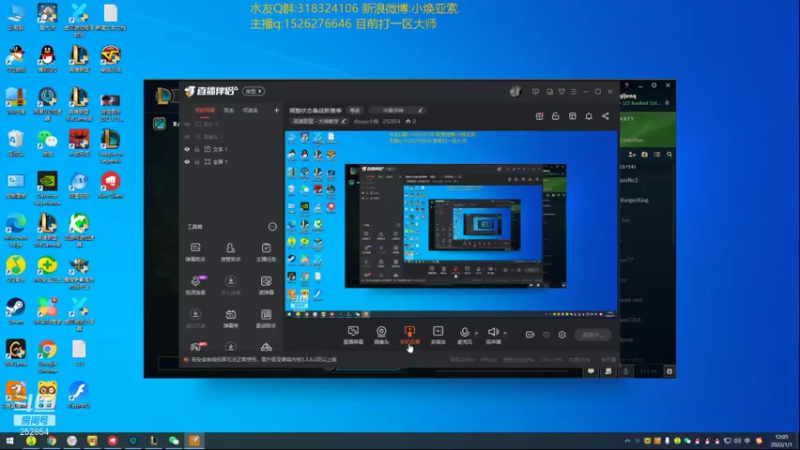The height and width of the screenshot is (450, 800).
Task: Open the hamburger menu in title bar
Action: click(574, 92)
